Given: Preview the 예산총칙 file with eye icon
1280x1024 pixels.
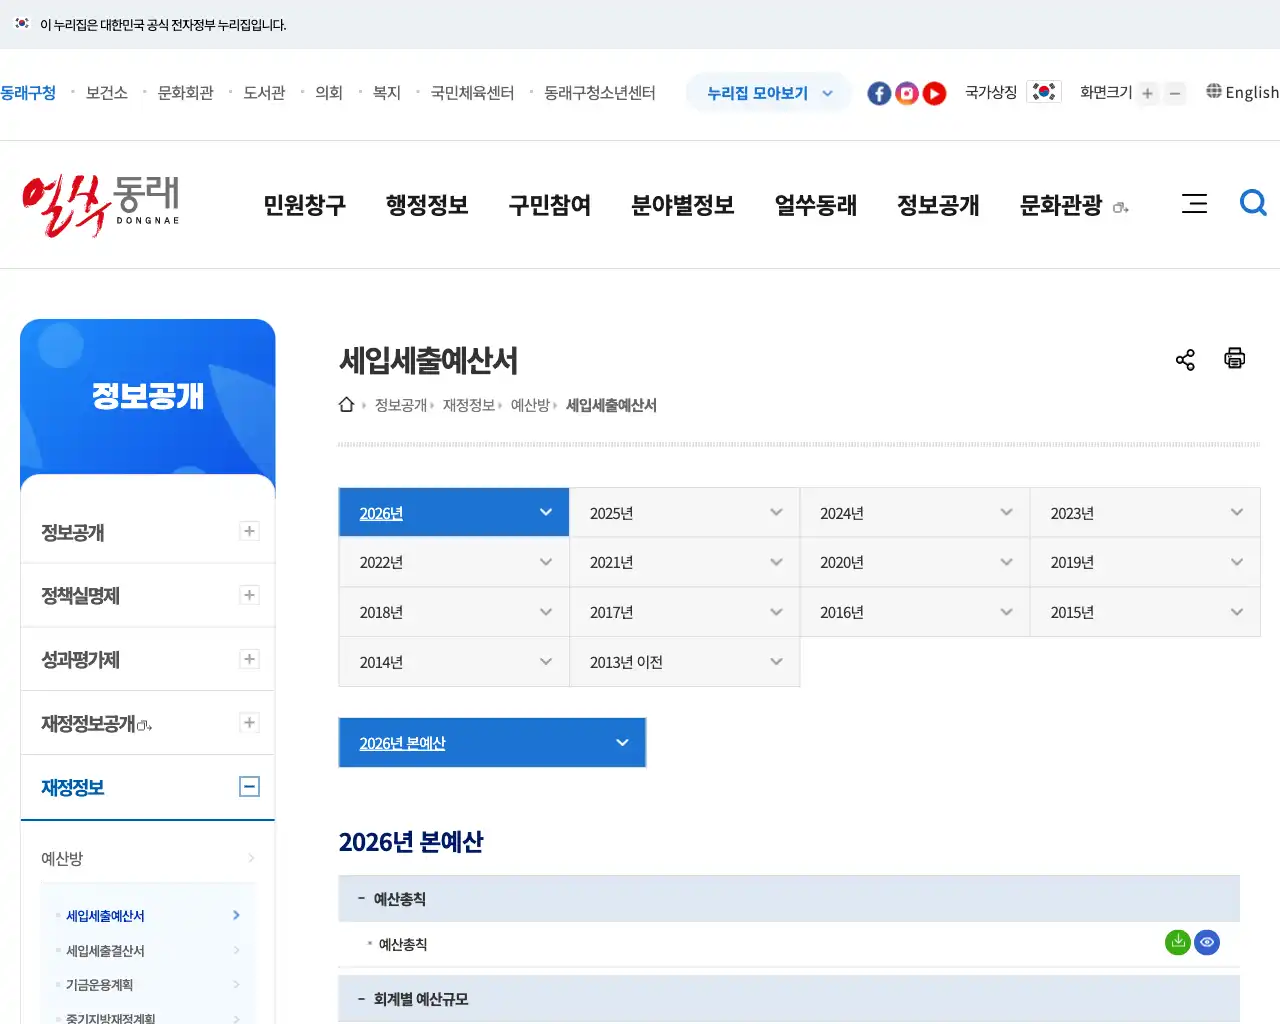Looking at the screenshot, I should click(x=1207, y=942).
